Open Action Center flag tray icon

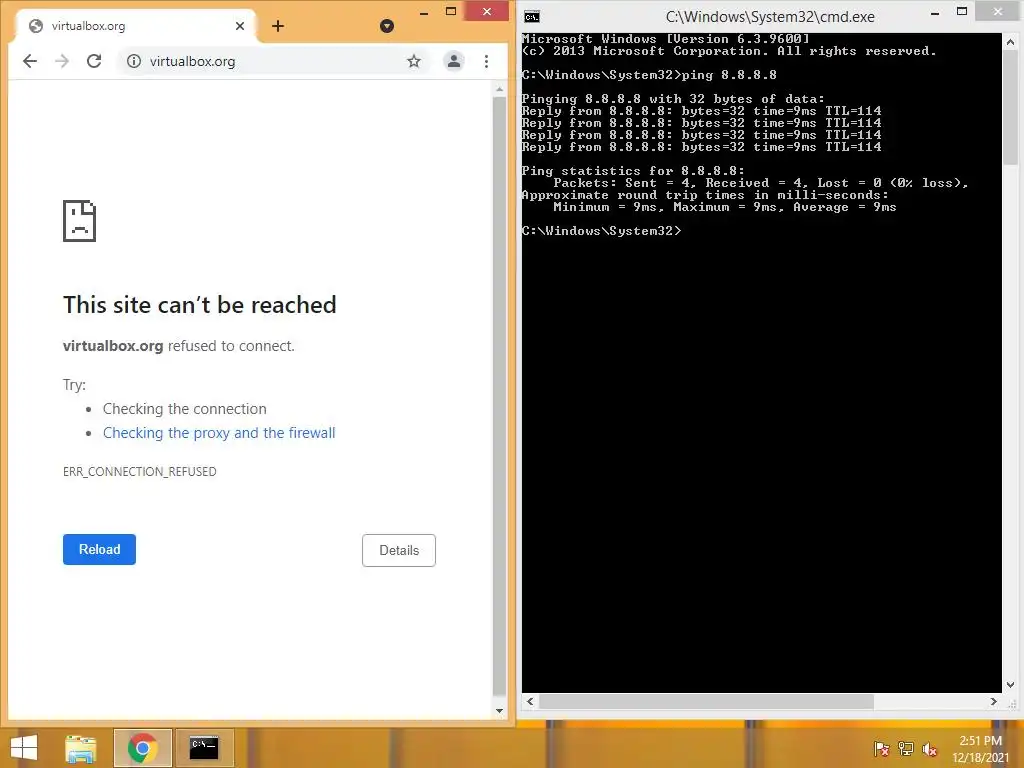882,748
